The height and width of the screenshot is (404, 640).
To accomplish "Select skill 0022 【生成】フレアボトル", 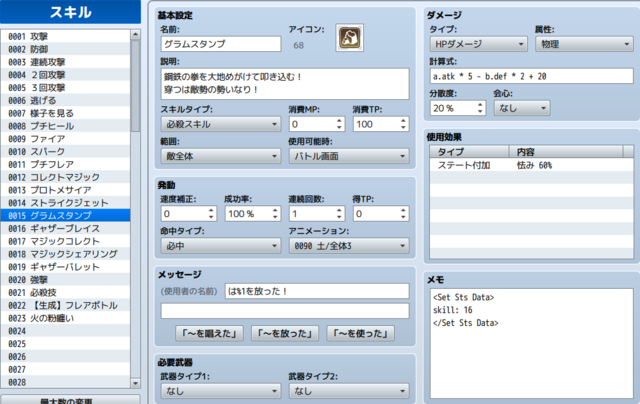I will pyautogui.click(x=65, y=305).
